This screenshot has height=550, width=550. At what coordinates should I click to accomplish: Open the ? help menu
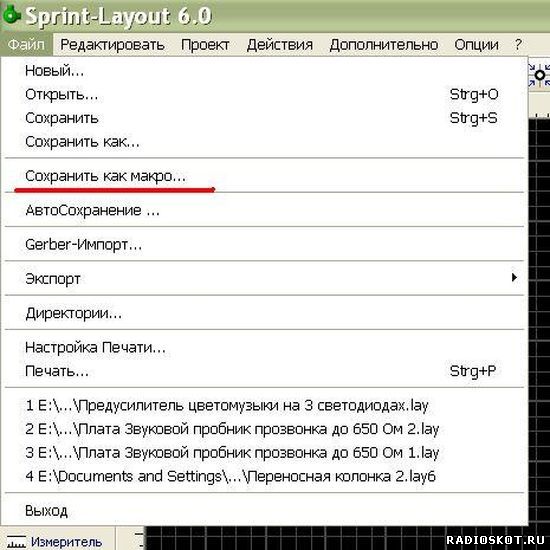click(518, 45)
